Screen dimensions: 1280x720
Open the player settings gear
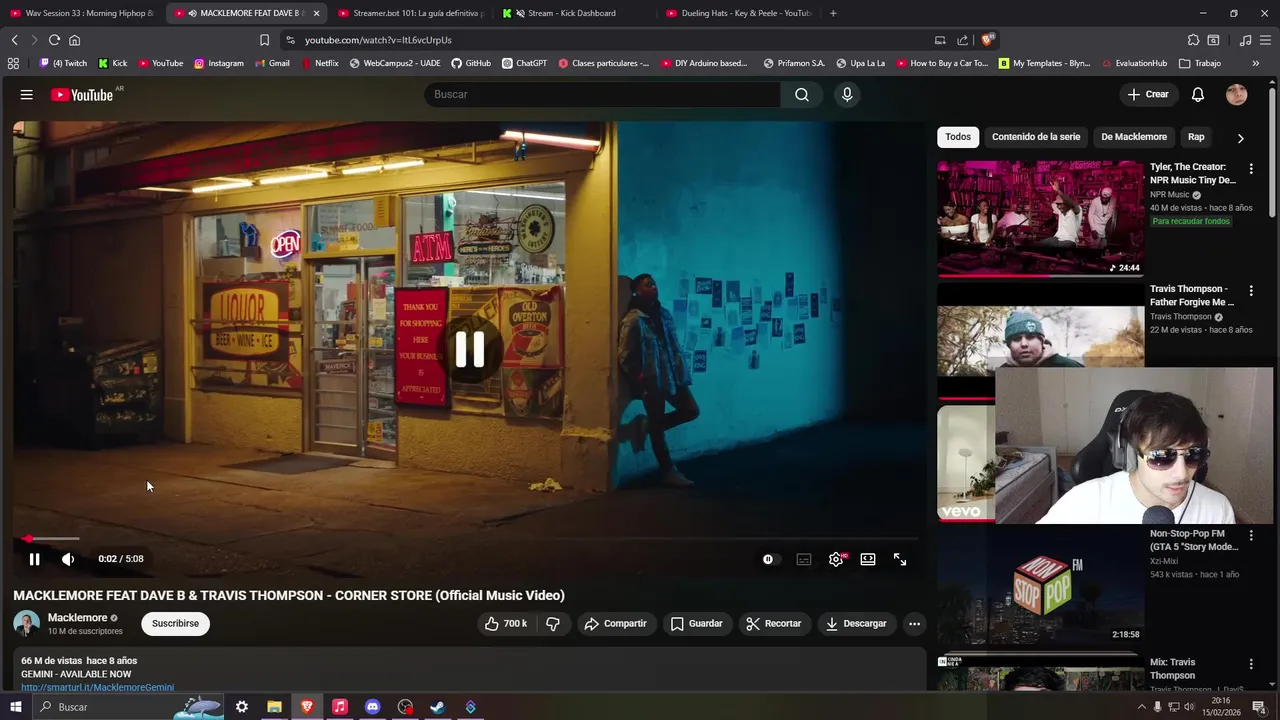point(836,559)
